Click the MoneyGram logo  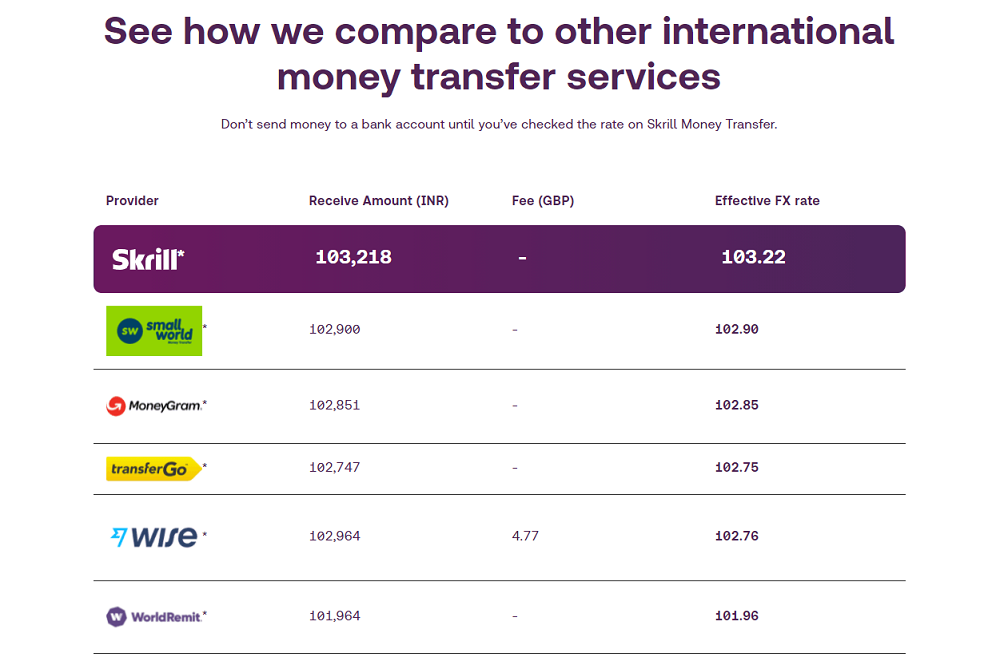[156, 406]
